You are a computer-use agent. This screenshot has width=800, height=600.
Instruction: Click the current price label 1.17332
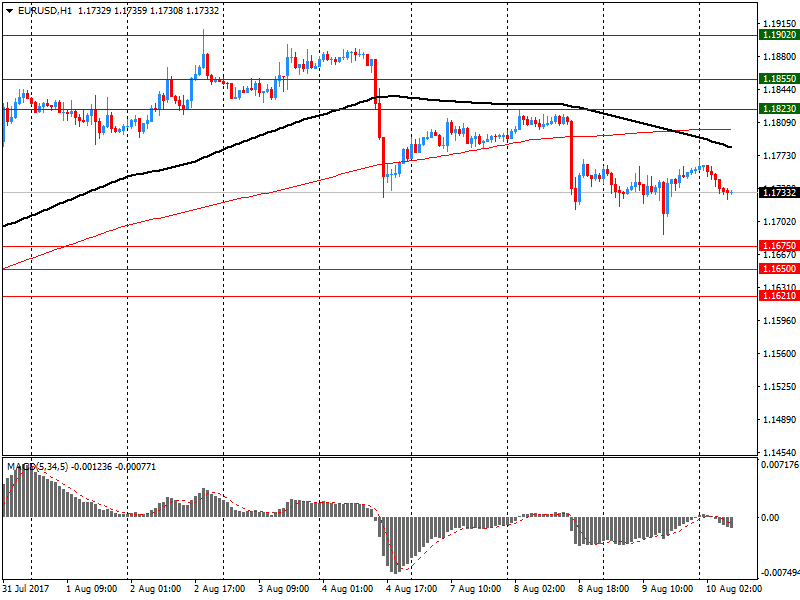pyautogui.click(x=779, y=192)
